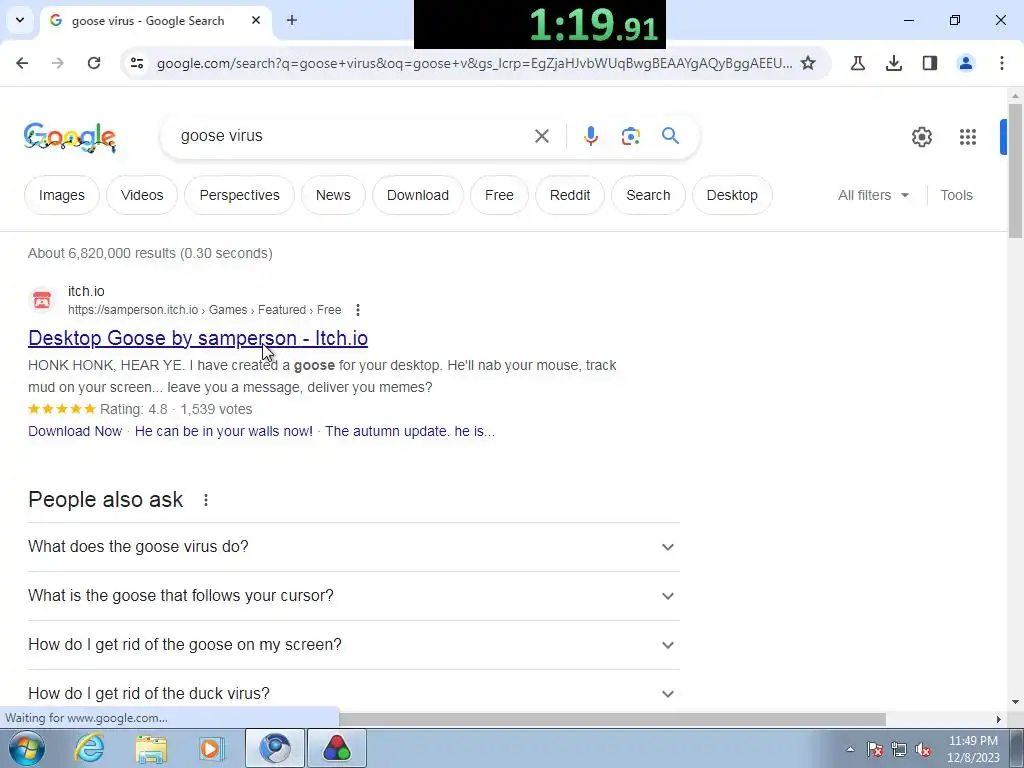Click the Download Now sitelink
Image resolution: width=1024 pixels, height=768 pixels.
pyautogui.click(x=75, y=431)
